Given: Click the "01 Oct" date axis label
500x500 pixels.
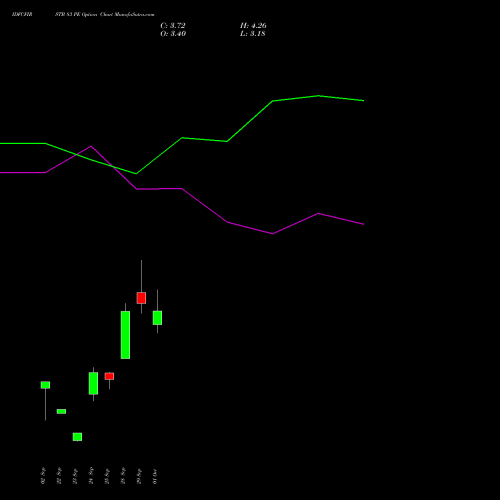Looking at the screenshot, I should pos(155,476).
